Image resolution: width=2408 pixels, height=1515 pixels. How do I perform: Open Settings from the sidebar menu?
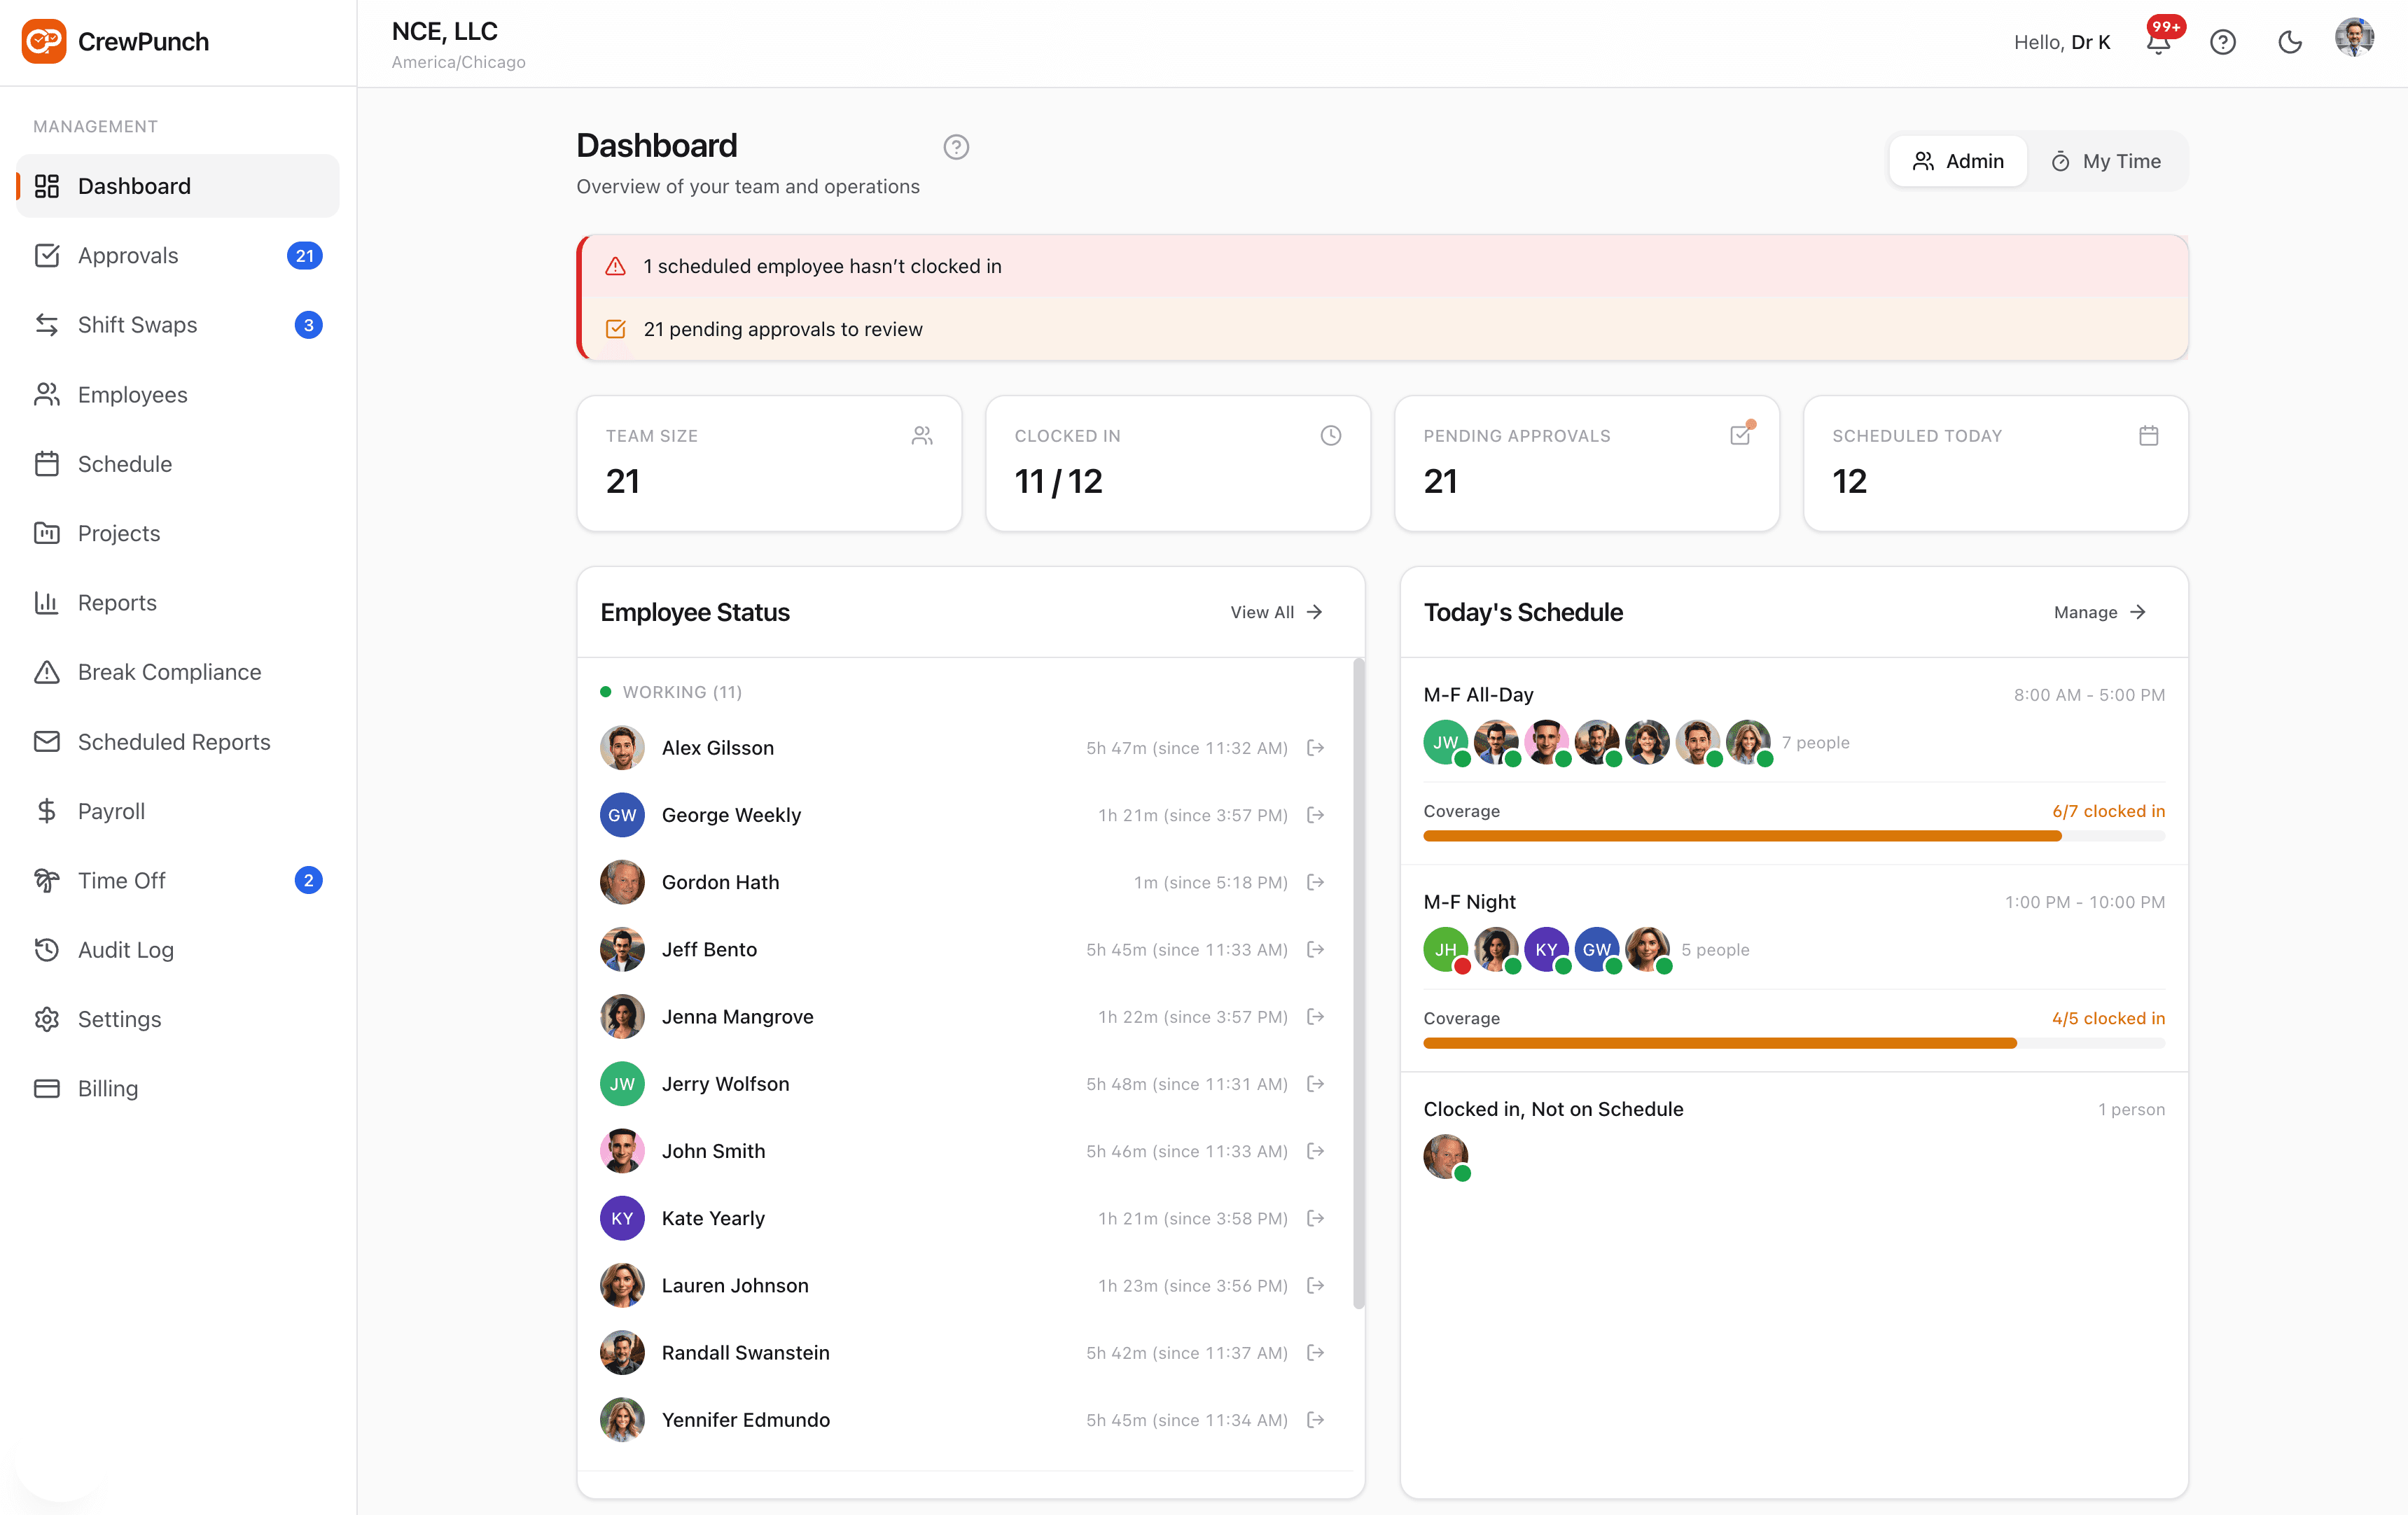tap(119, 1018)
